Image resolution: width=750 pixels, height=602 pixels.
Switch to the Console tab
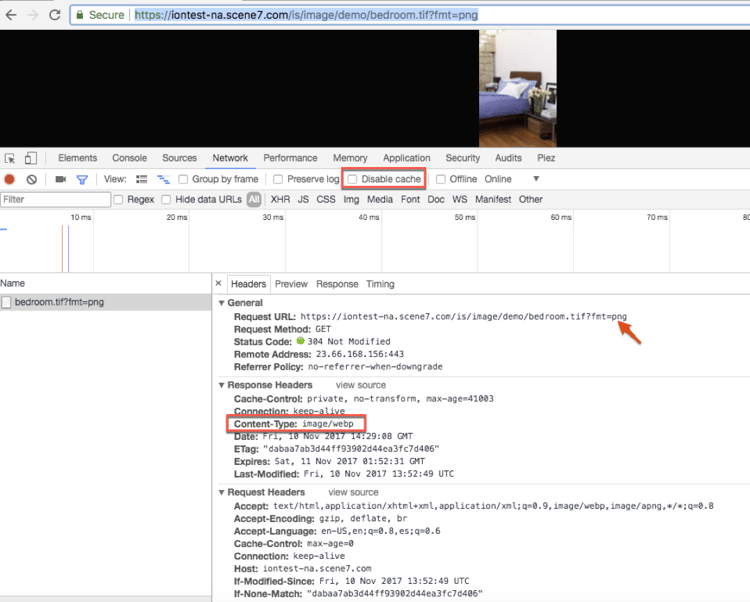point(130,158)
